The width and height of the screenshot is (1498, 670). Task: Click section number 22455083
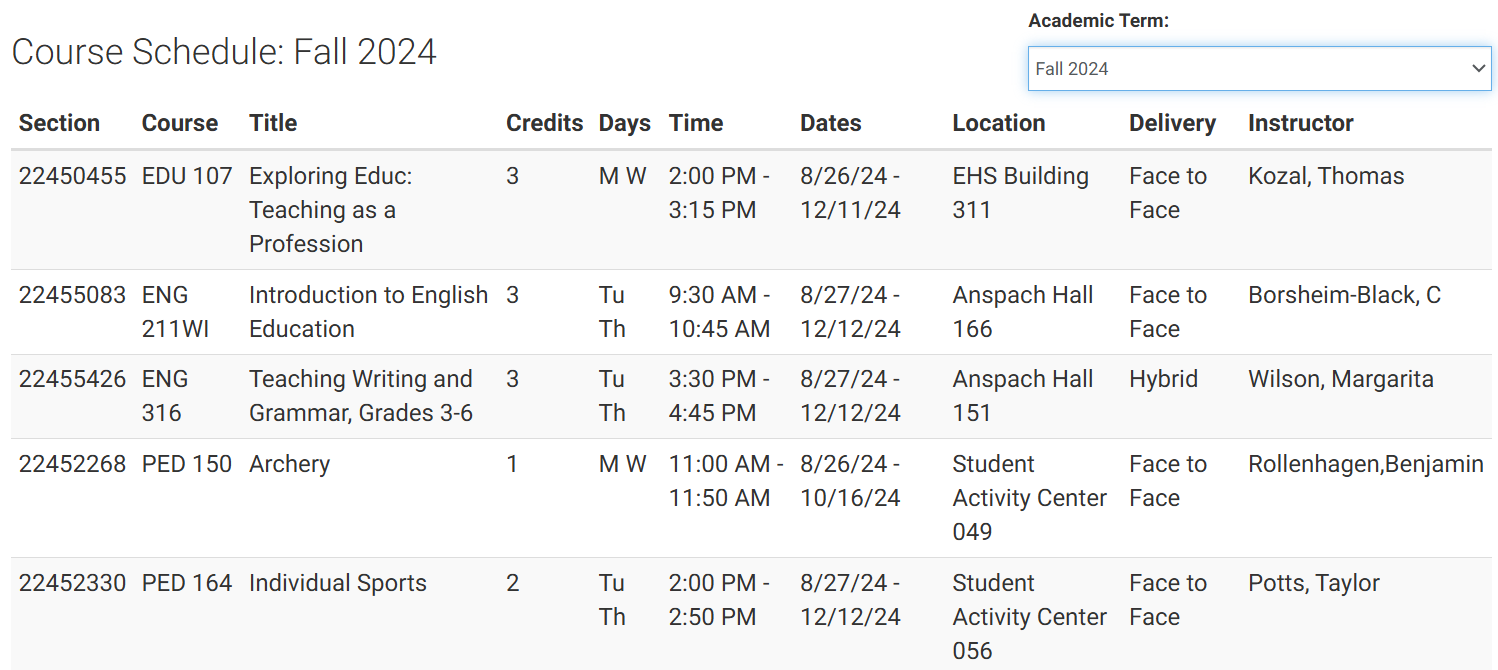coord(72,295)
